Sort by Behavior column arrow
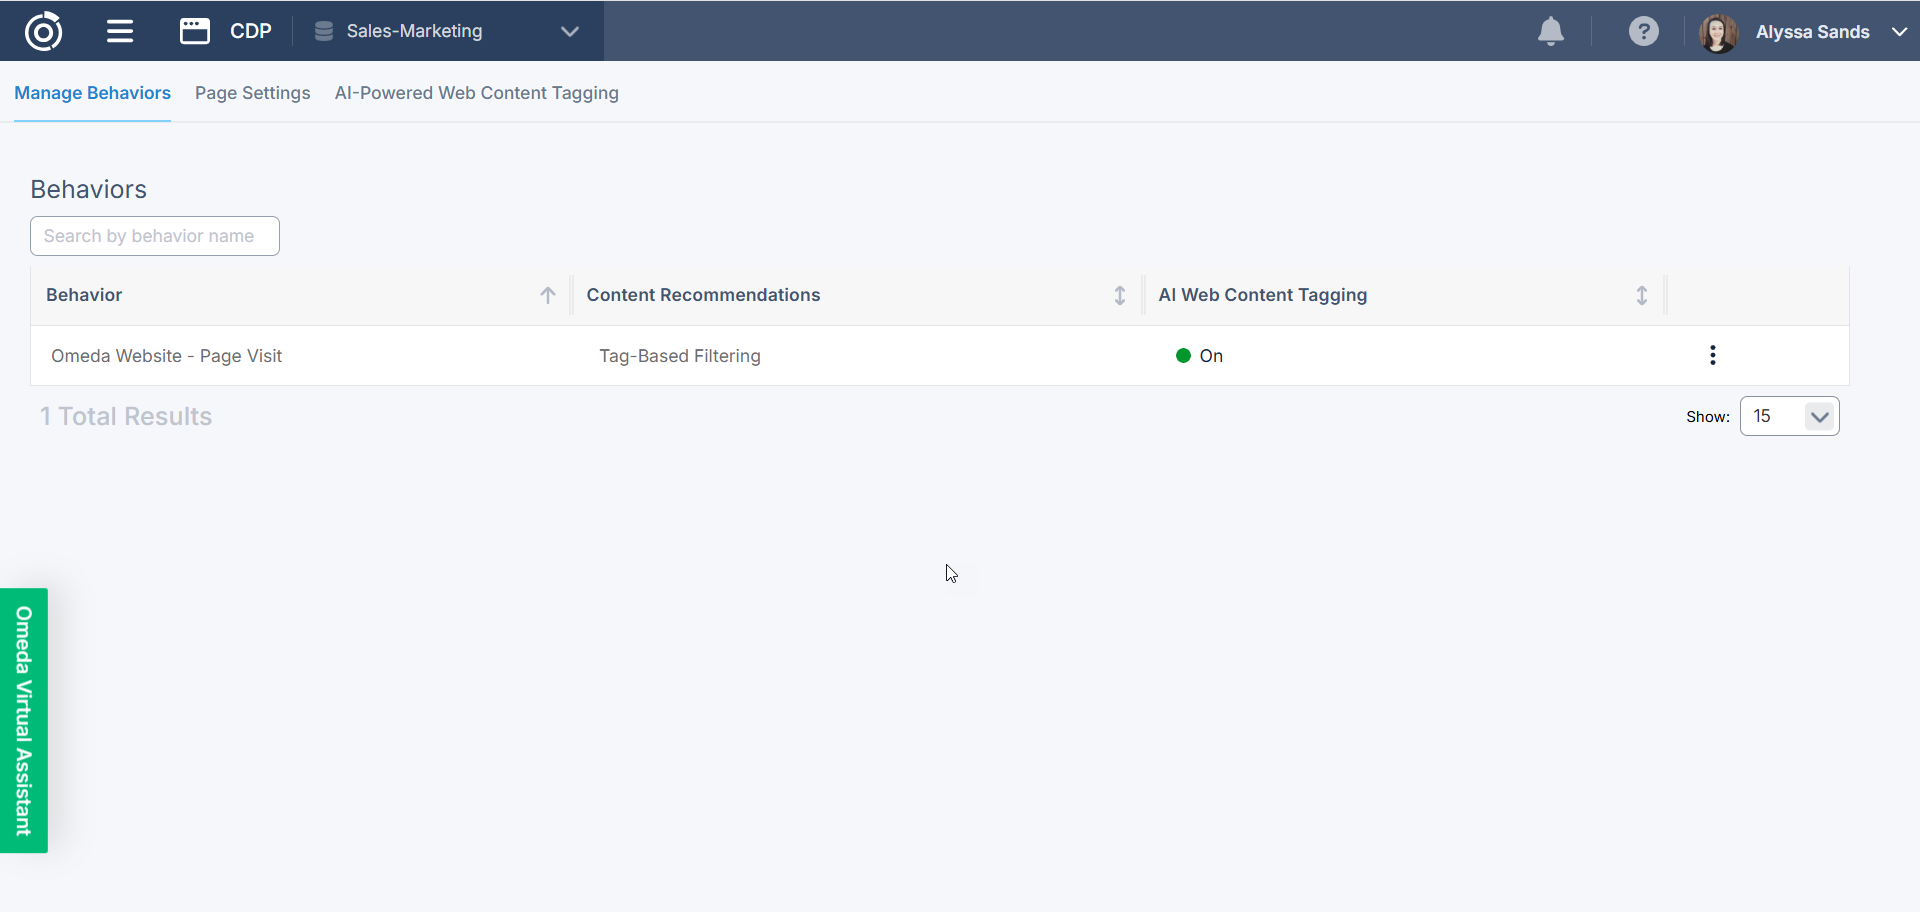This screenshot has width=1920, height=912. [548, 295]
